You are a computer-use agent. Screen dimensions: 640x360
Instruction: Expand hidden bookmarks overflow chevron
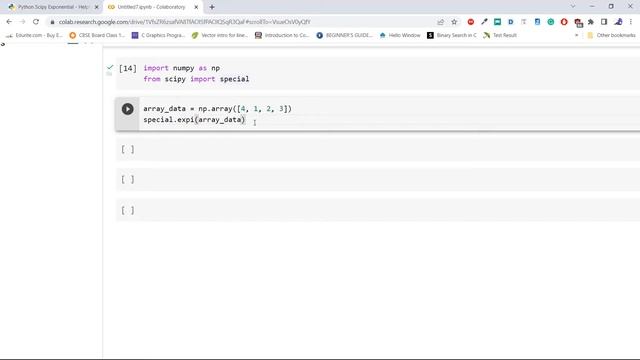pos(576,35)
